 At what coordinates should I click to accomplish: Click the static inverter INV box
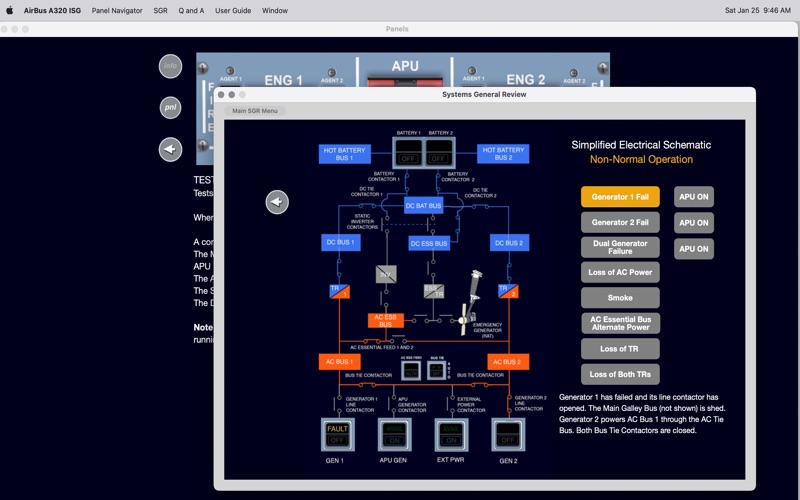click(x=386, y=274)
